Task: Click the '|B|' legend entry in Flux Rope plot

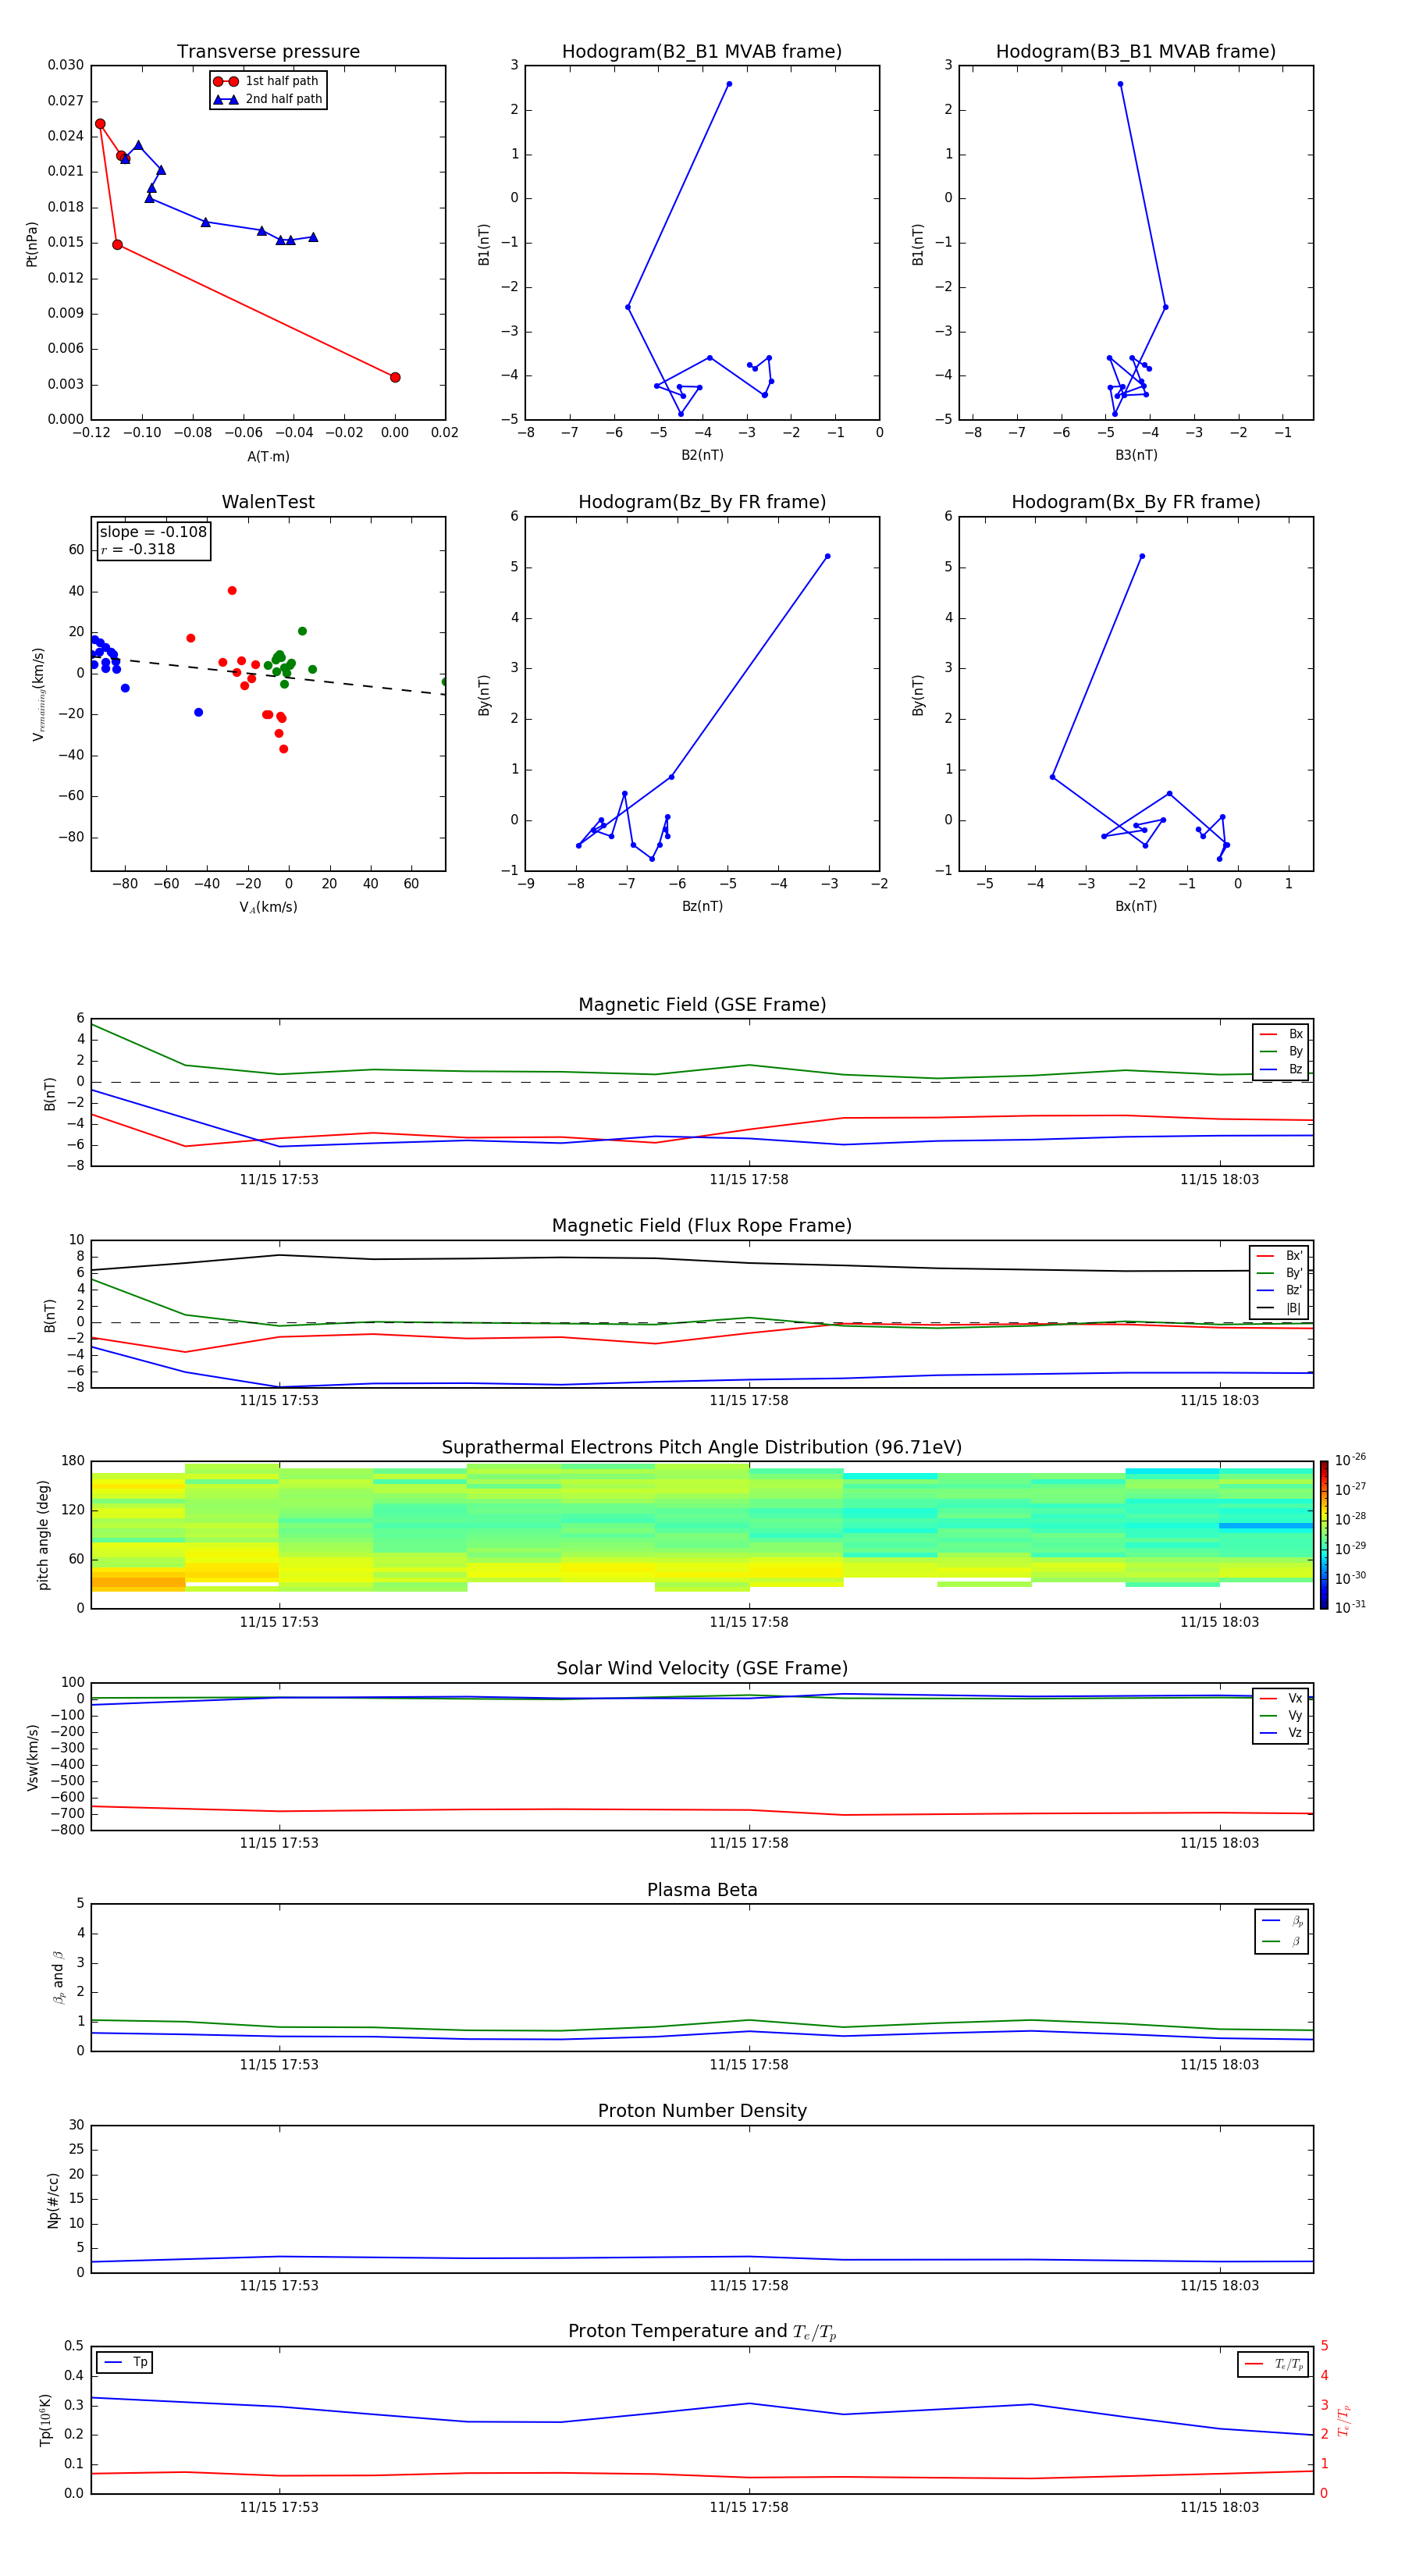Action: tap(1279, 1308)
